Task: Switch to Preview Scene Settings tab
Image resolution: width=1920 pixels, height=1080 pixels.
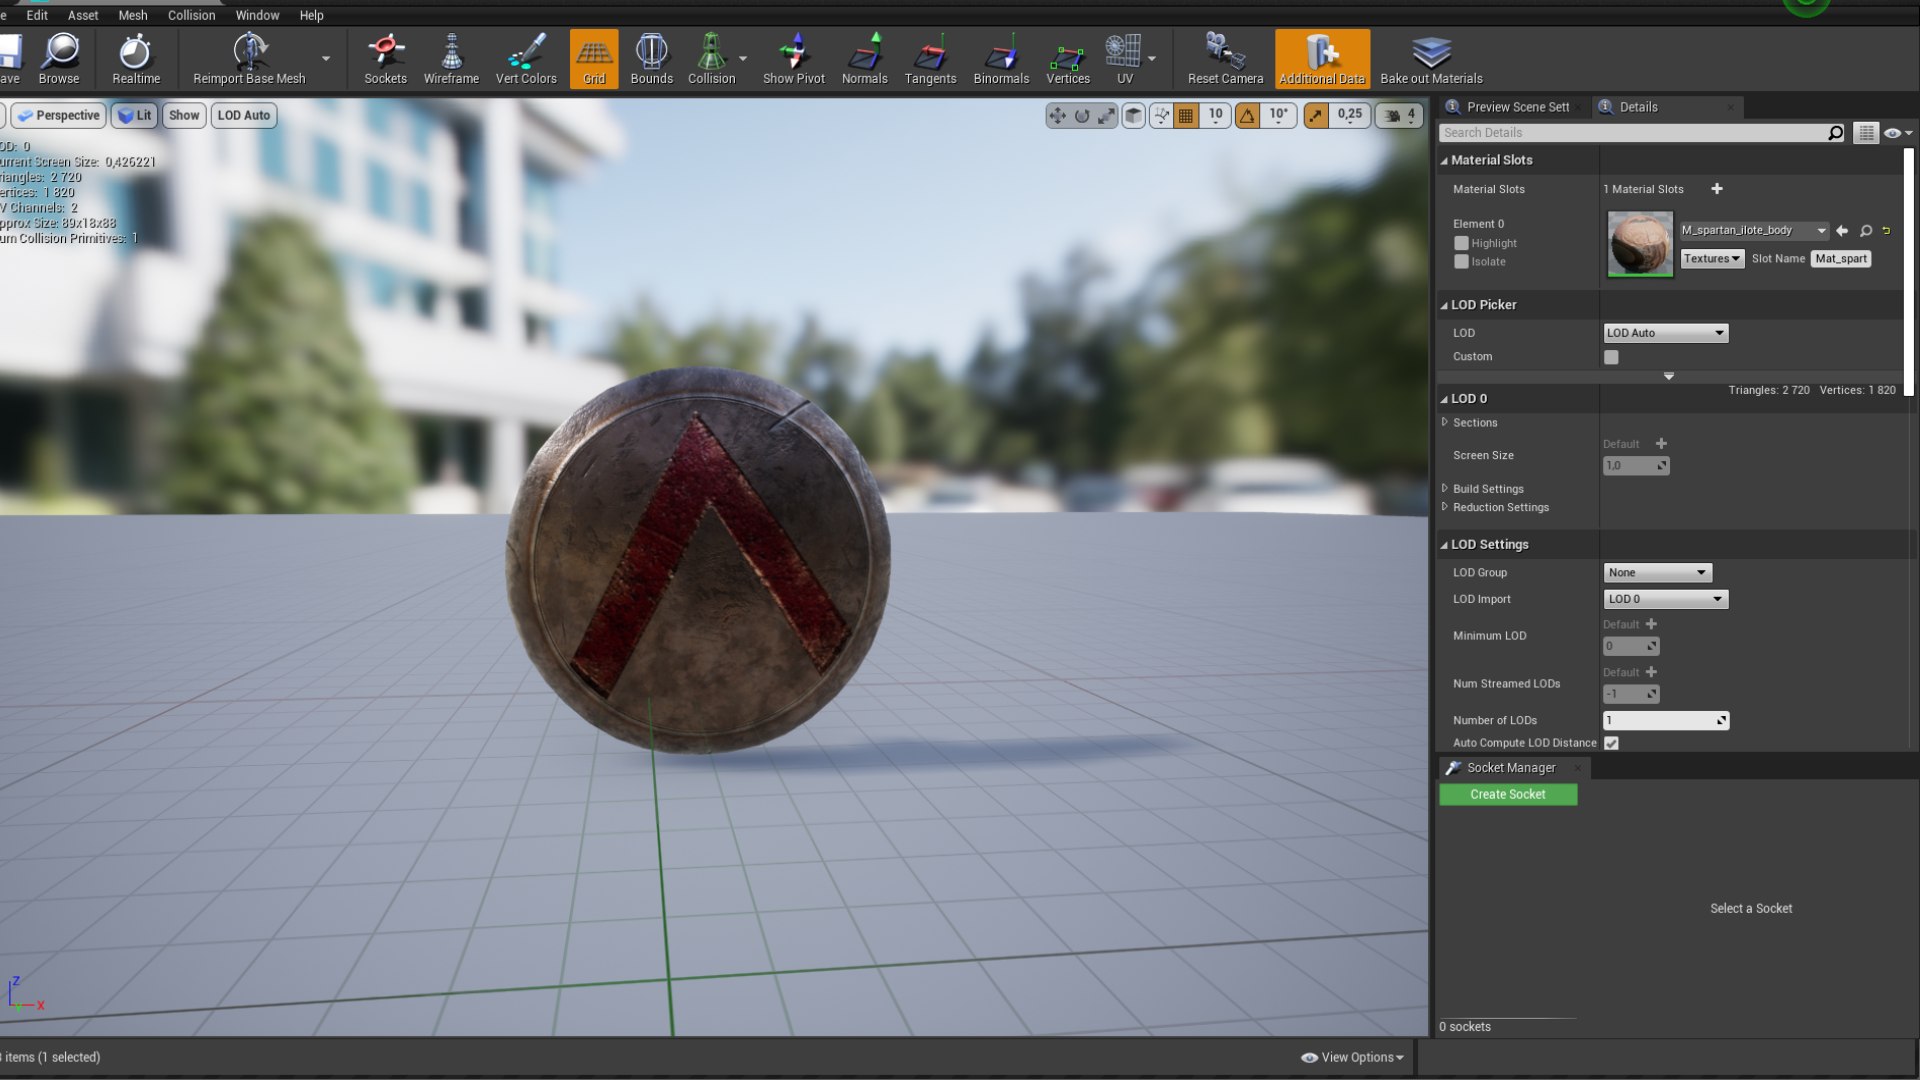Action: pos(1515,107)
